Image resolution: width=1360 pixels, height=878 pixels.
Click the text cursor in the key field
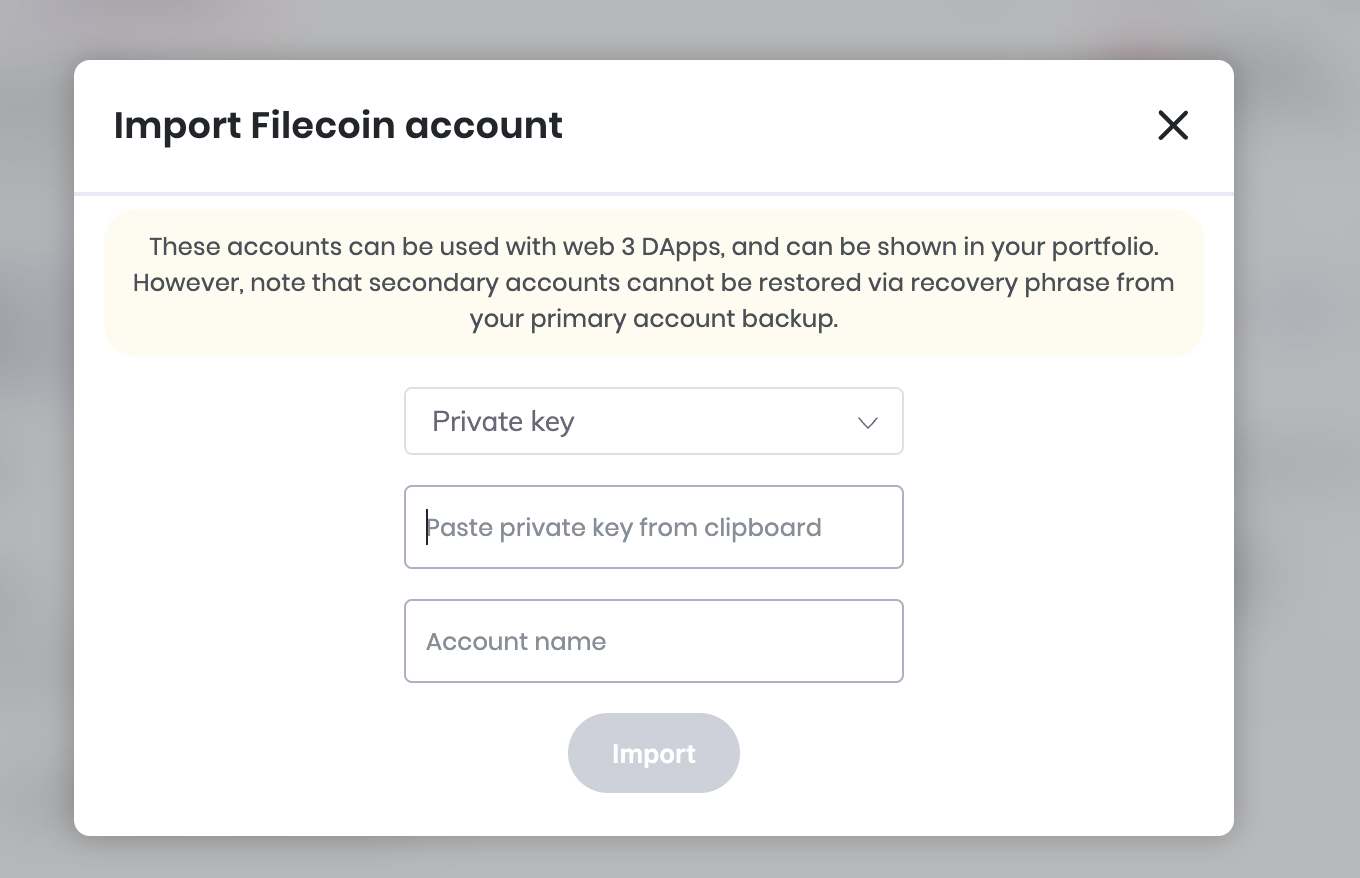428,527
